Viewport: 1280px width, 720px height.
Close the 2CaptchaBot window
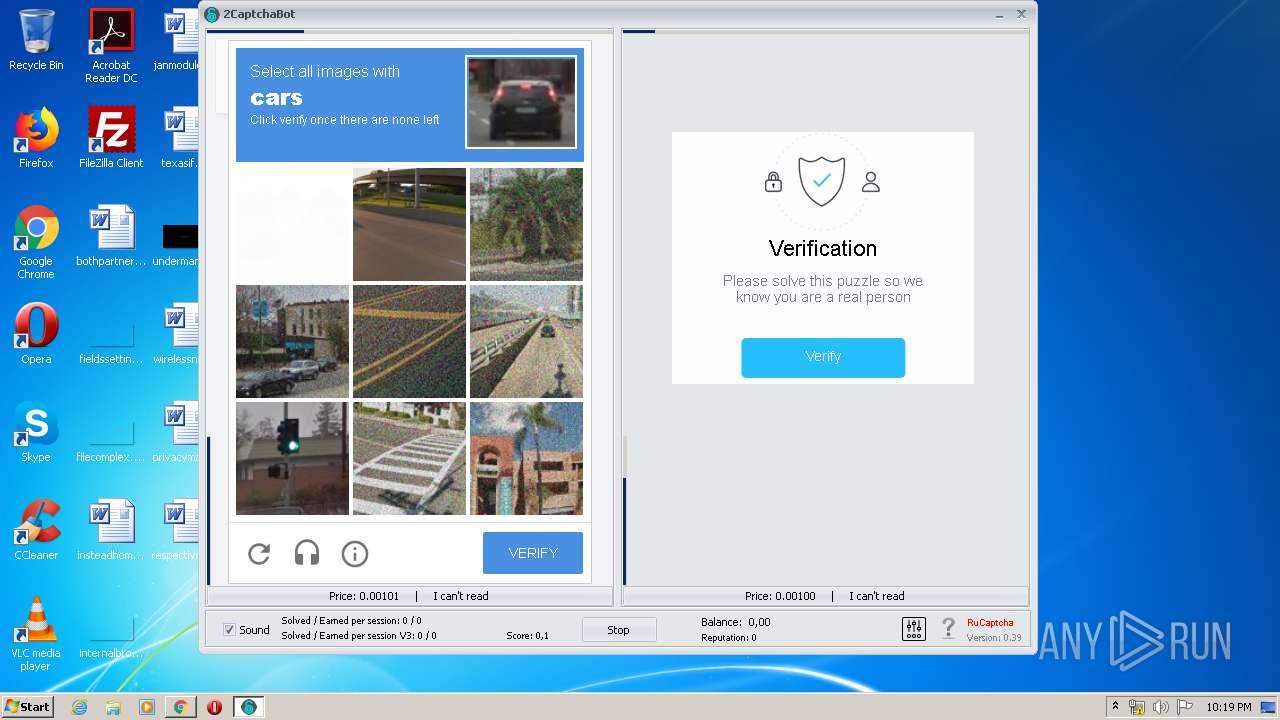[1021, 14]
